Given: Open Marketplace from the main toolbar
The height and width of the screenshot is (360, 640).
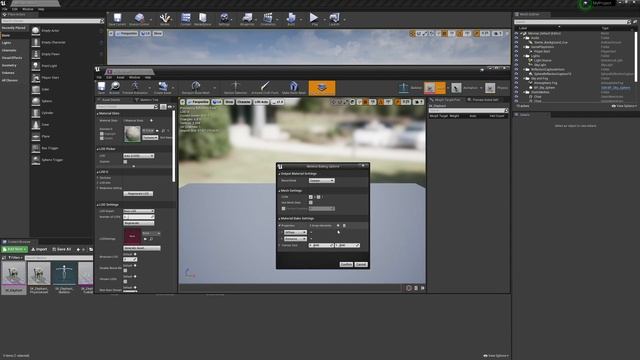Looking at the screenshot, I should click(202, 19).
